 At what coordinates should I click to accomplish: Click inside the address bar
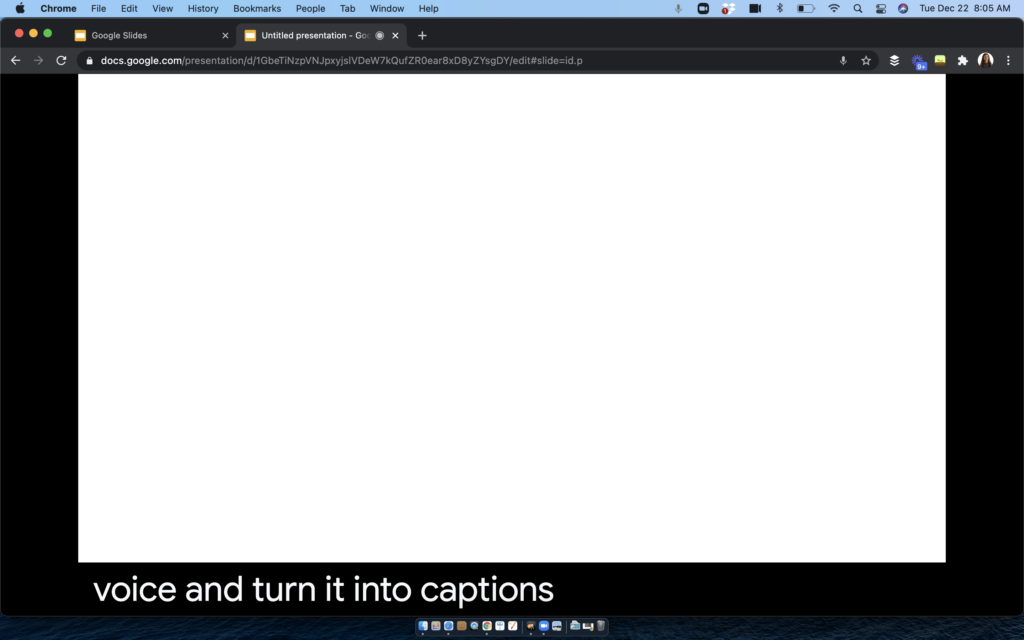pyautogui.click(x=400, y=60)
